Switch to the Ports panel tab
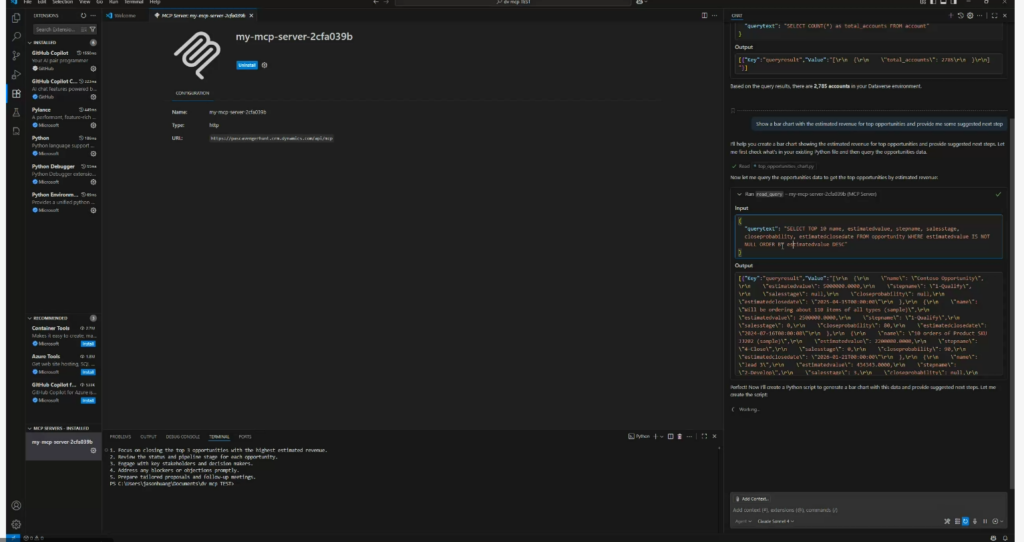This screenshot has width=1024, height=542. pos(245,436)
